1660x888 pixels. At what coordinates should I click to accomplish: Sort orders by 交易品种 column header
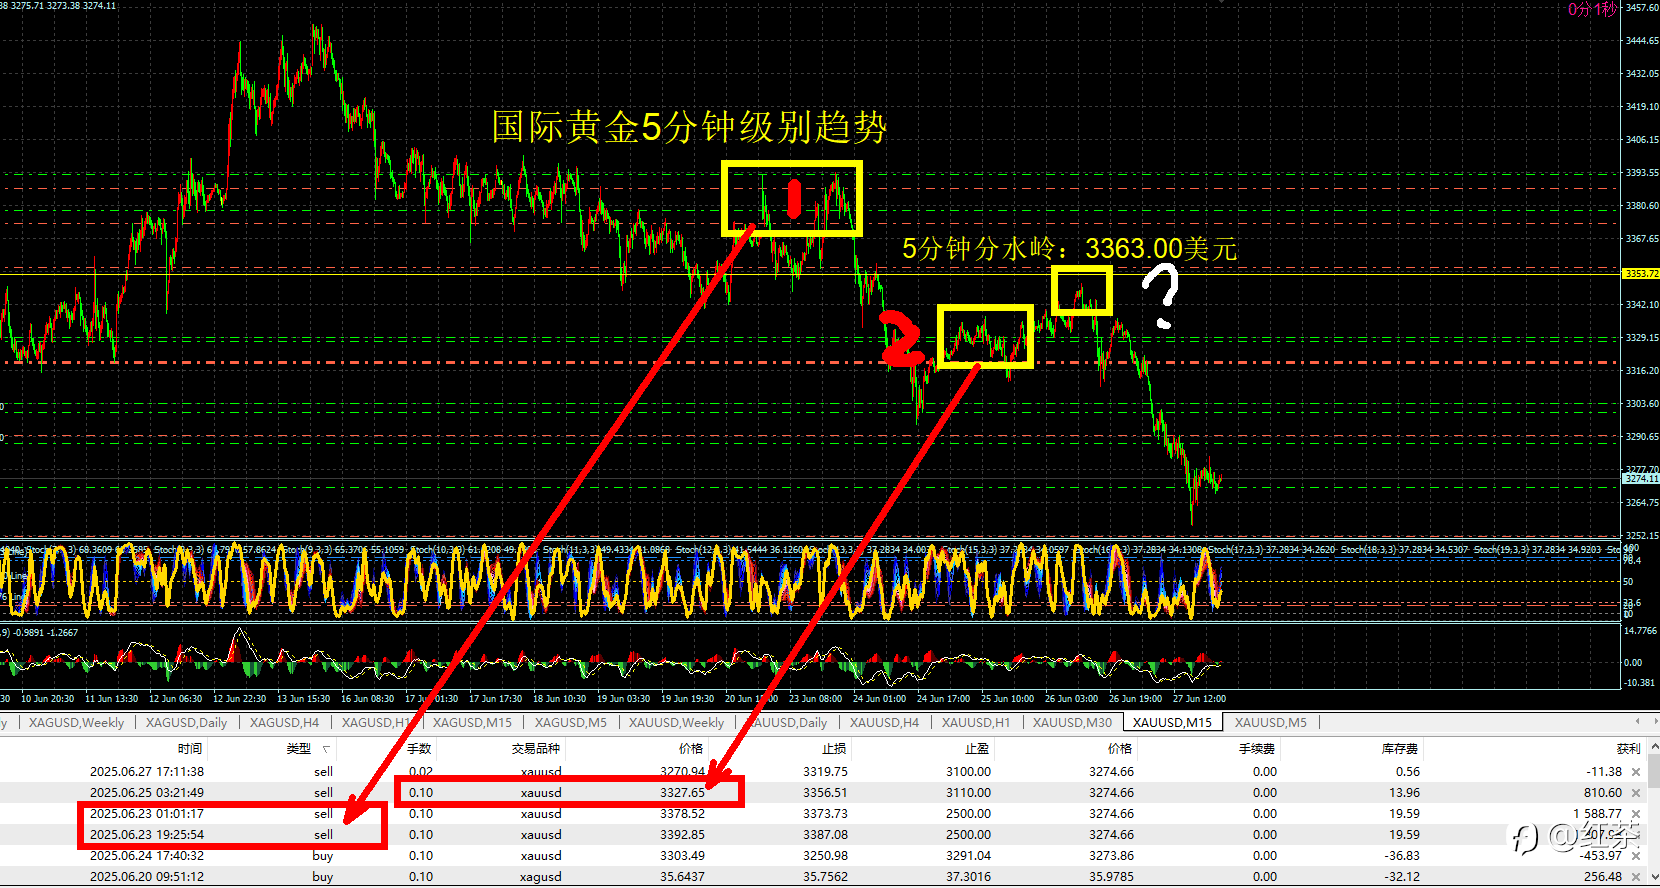pyautogui.click(x=536, y=749)
